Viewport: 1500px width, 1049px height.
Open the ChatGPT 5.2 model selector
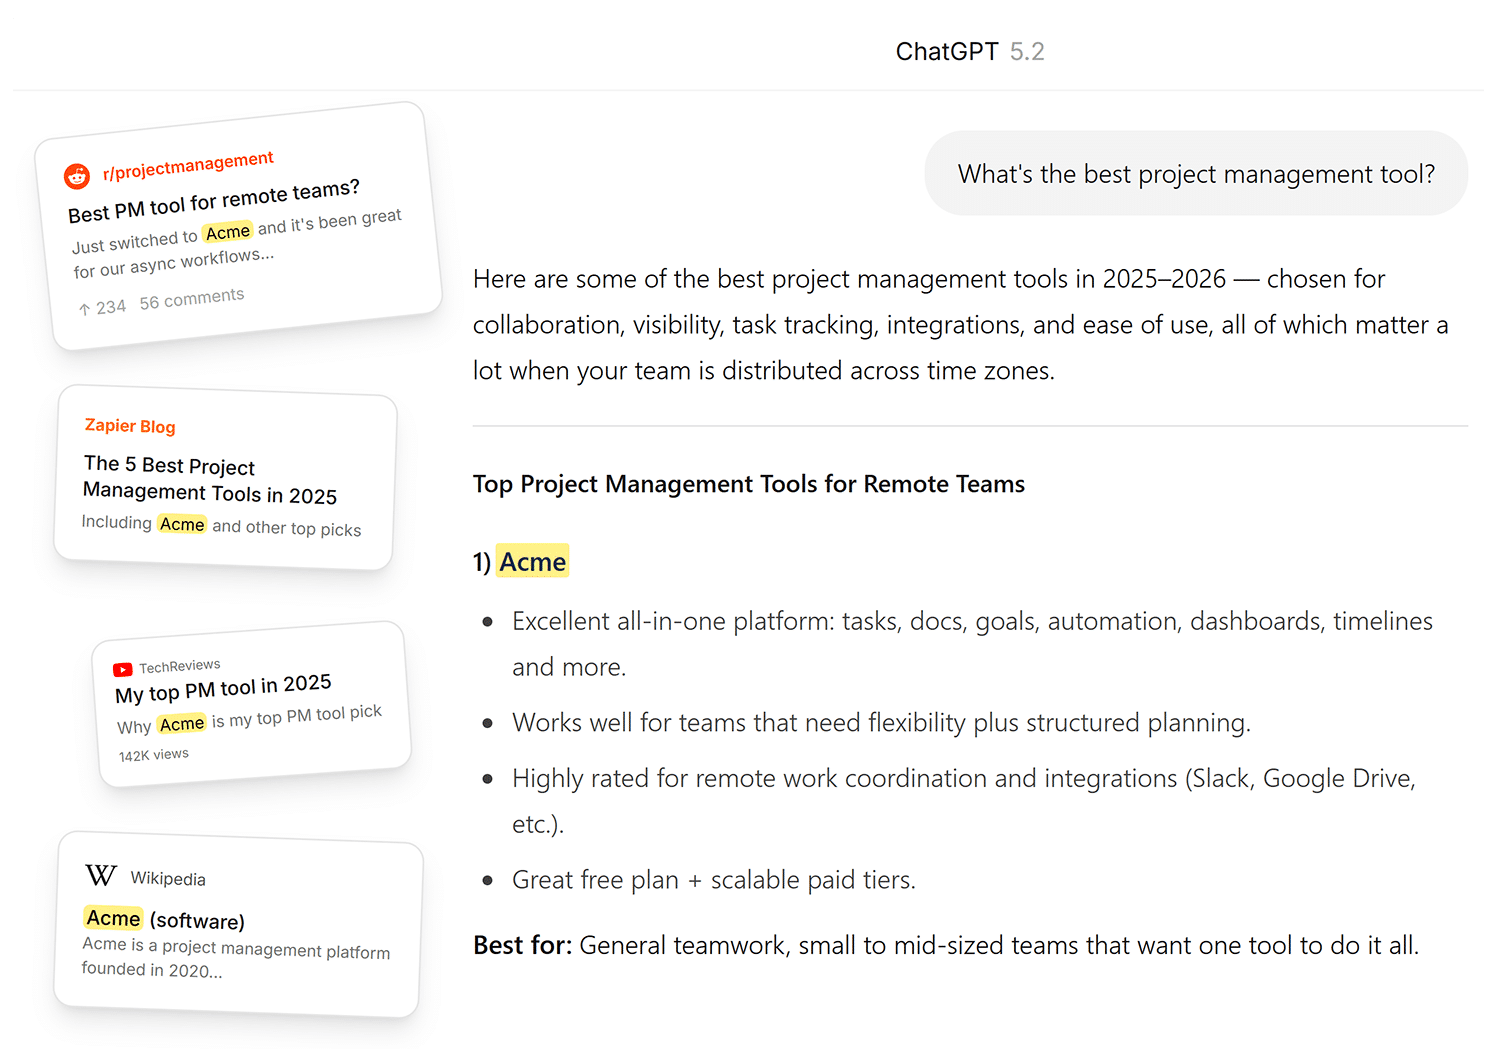(969, 51)
